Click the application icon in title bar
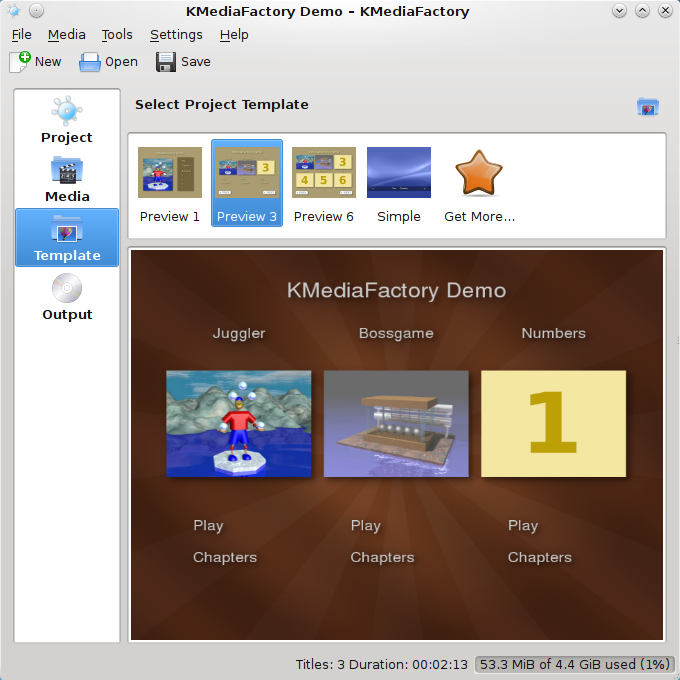The image size is (680, 680). 14,11
